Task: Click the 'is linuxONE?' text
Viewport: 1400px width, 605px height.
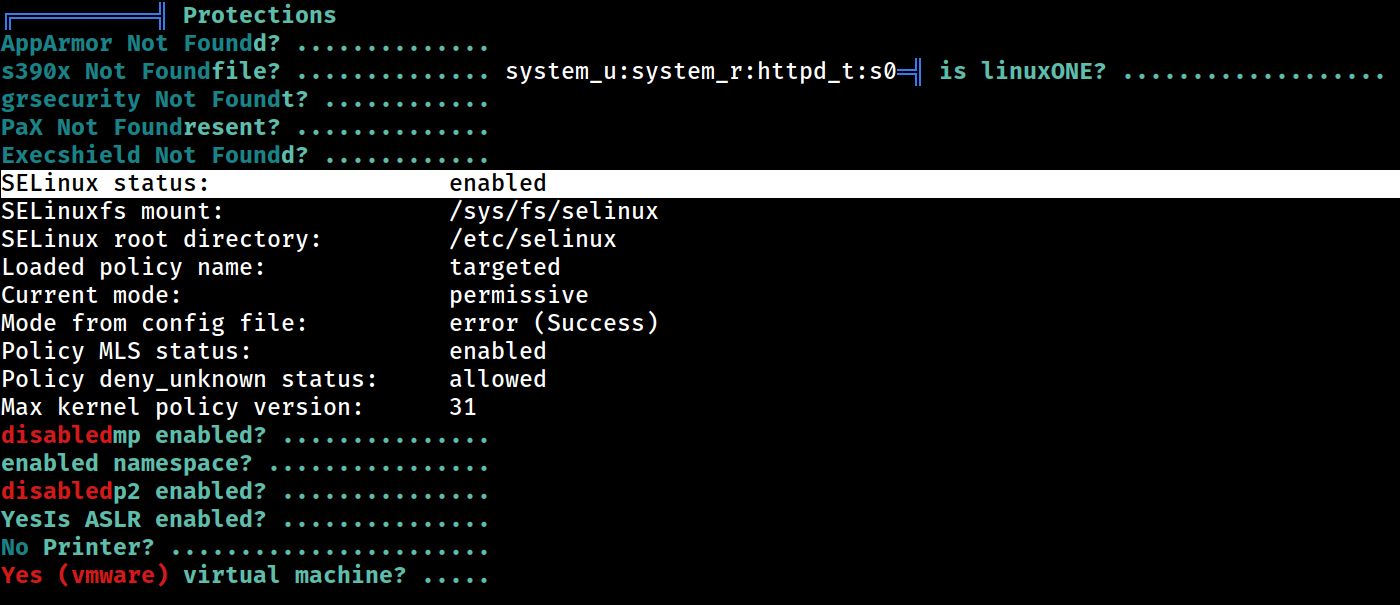Action: click(1023, 71)
